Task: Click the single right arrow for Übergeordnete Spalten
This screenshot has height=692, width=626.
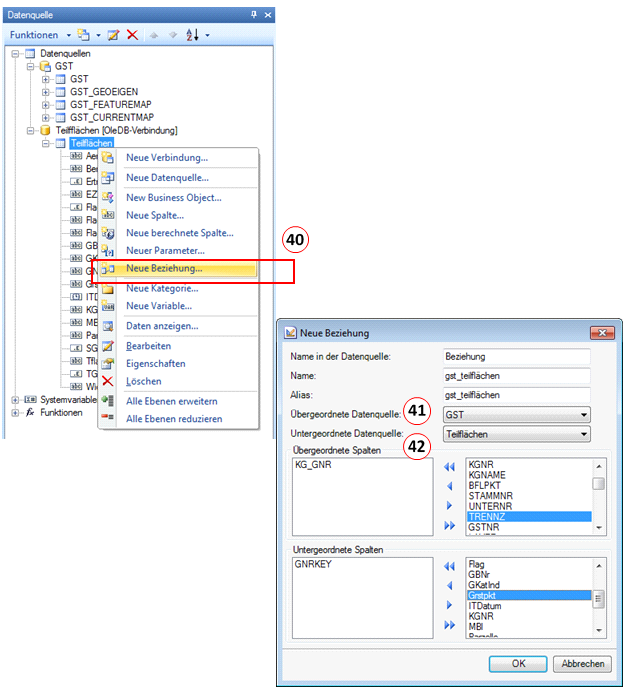Action: pyautogui.click(x=449, y=506)
